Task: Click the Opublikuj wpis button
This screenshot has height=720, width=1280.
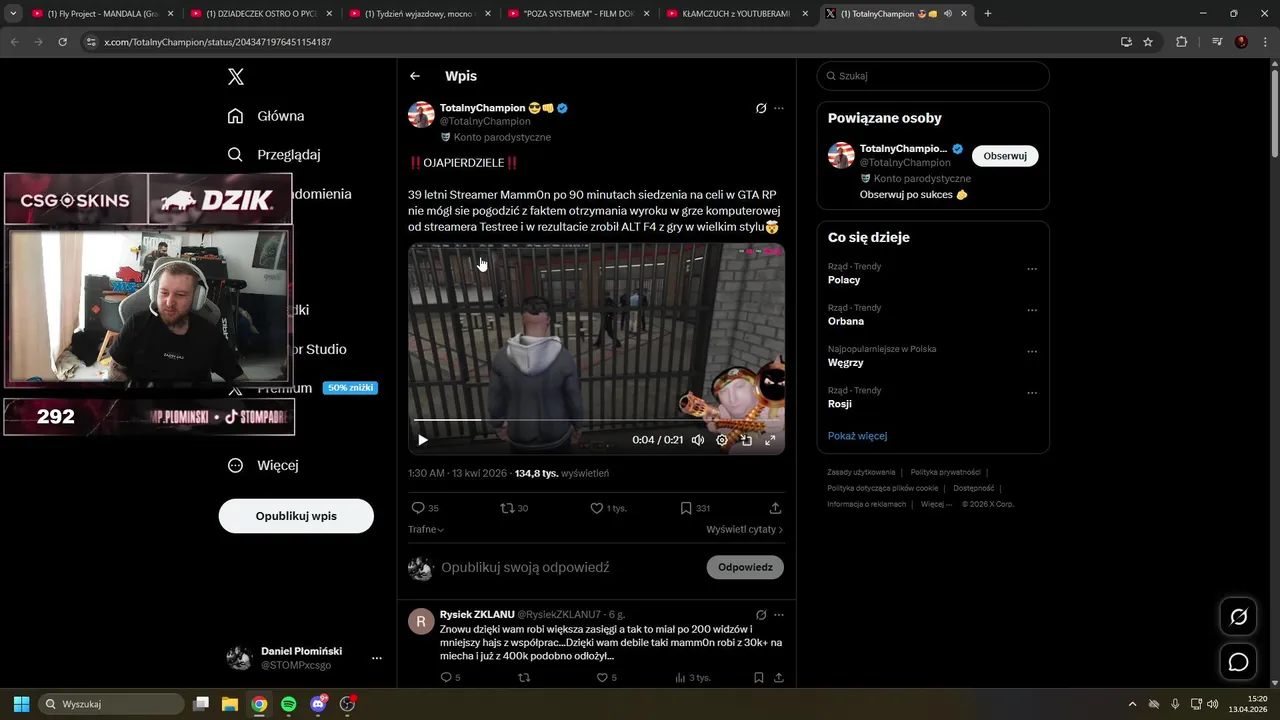Action: click(296, 516)
